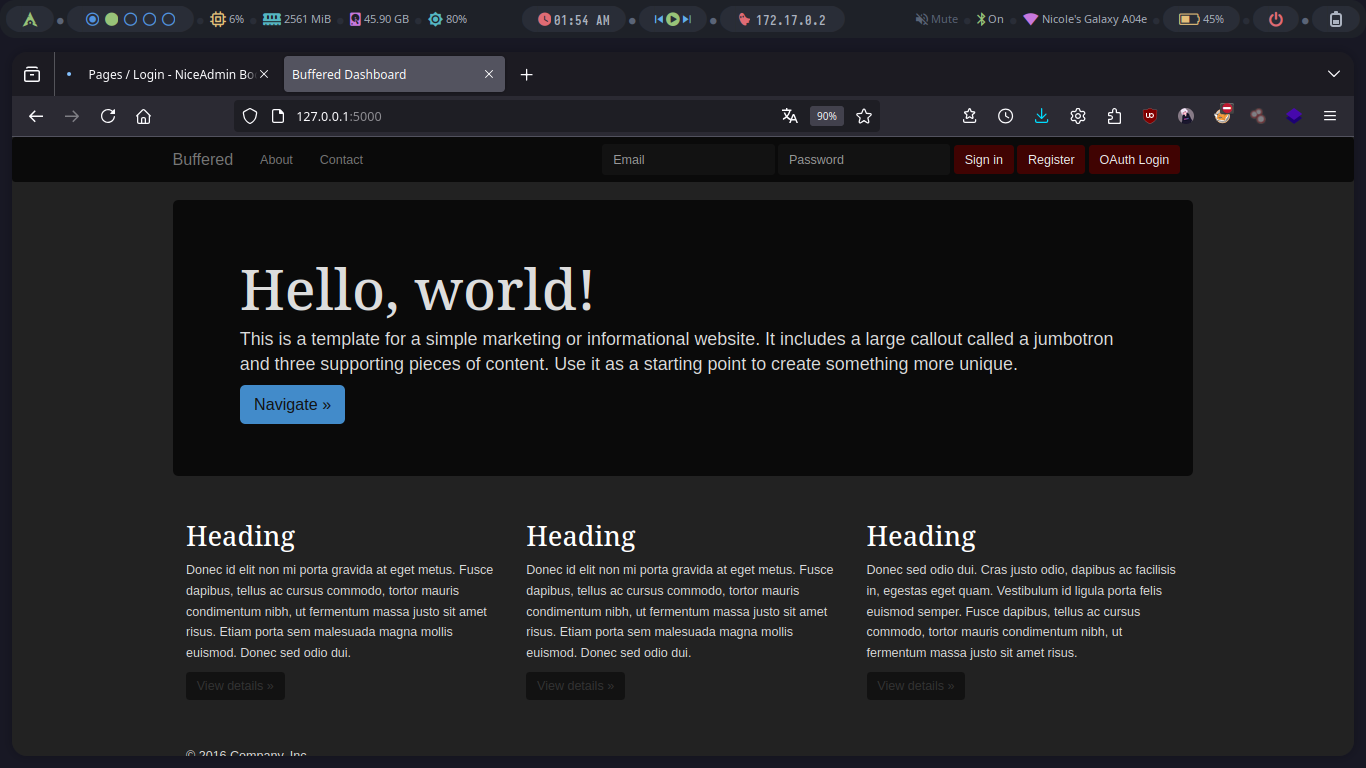Open the 90% zoom level indicator
Viewport: 1366px width, 768px height.
click(x=826, y=116)
